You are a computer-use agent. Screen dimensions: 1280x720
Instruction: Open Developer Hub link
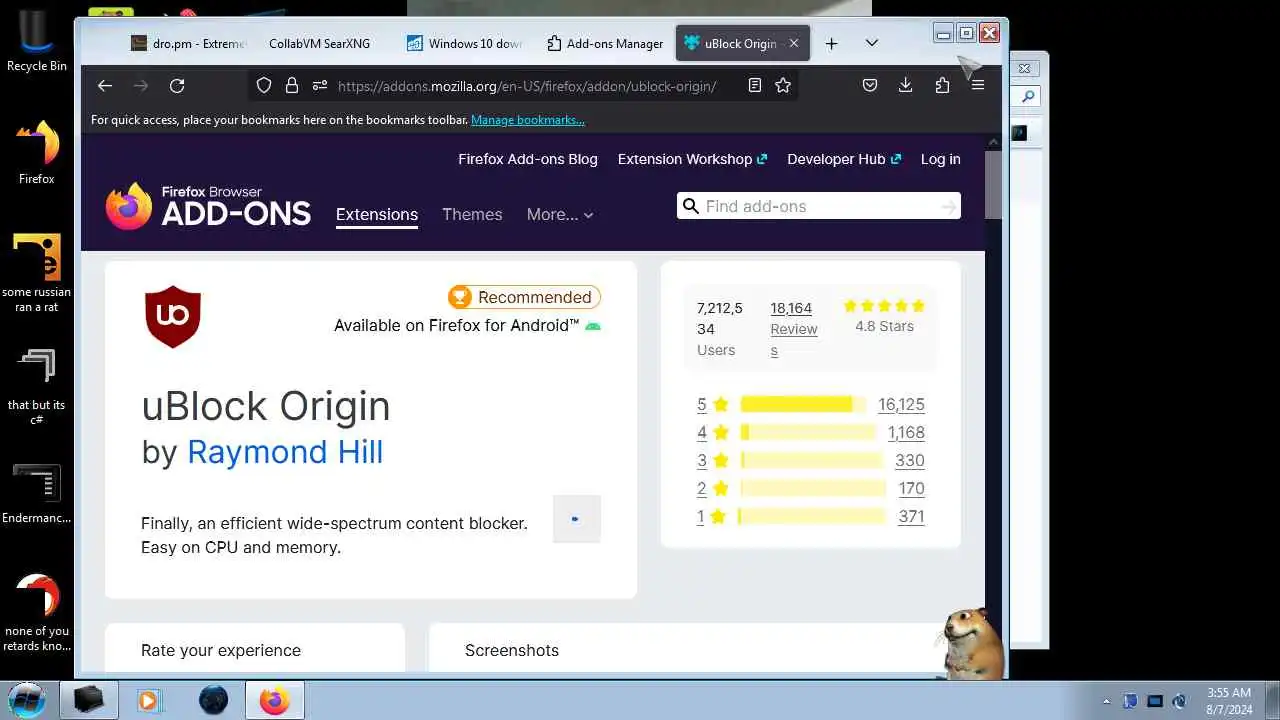pos(844,159)
